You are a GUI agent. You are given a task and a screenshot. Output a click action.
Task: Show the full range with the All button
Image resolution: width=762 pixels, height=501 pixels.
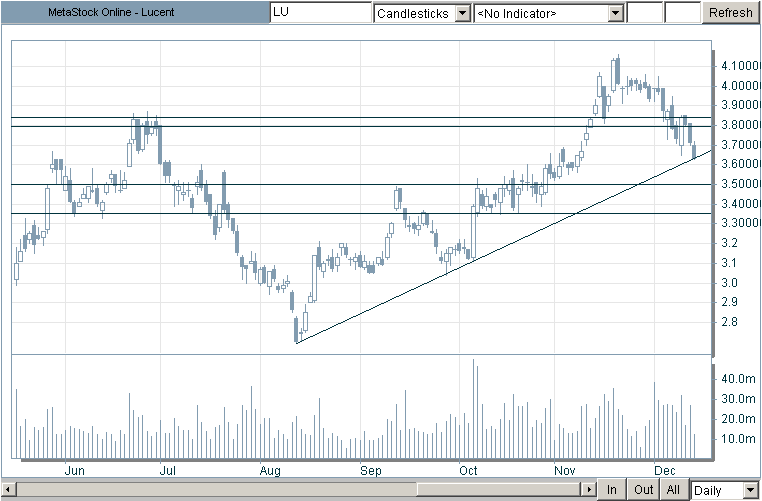[673, 489]
